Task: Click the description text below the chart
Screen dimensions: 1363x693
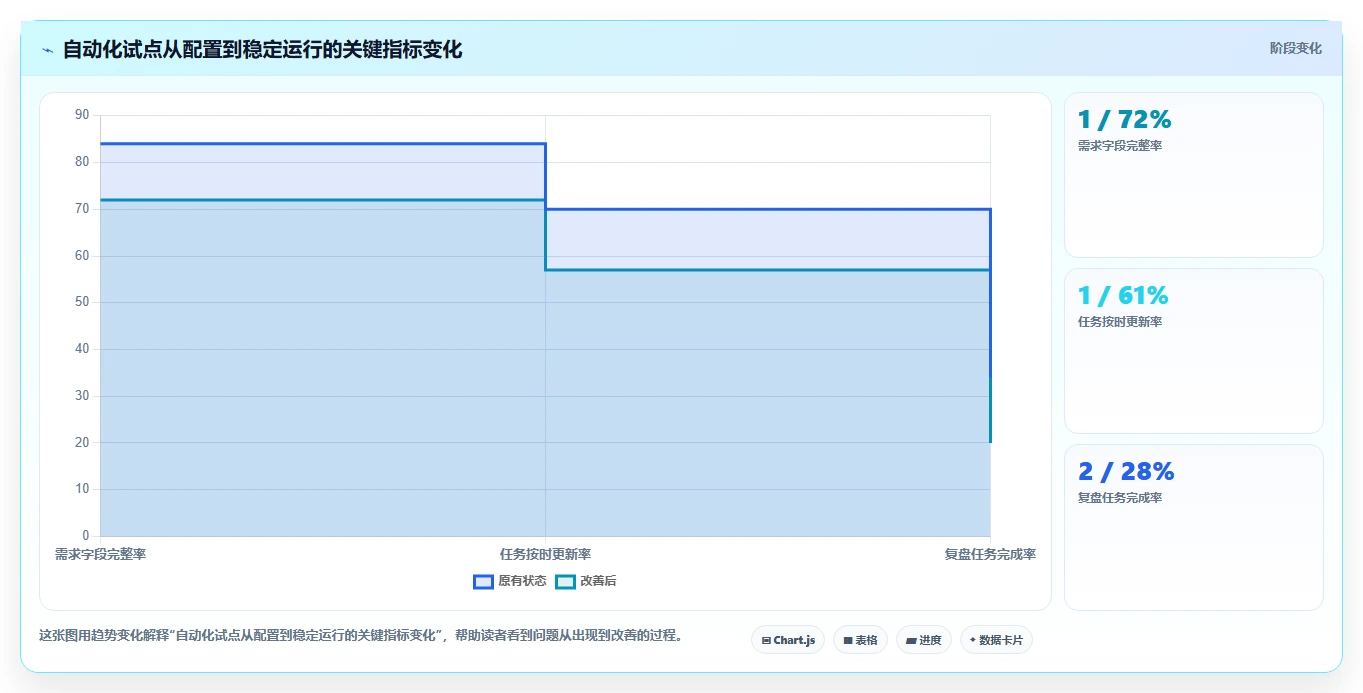Action: [360, 636]
